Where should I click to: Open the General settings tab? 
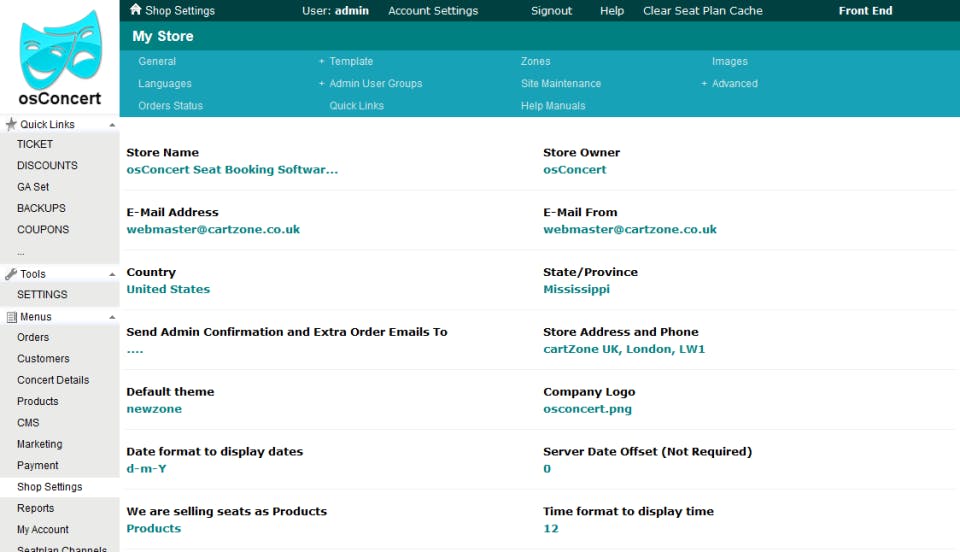tap(157, 61)
